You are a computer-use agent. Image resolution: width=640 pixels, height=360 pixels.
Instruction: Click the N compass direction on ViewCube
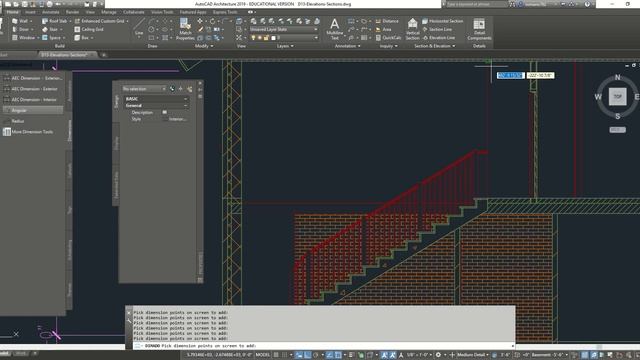(617, 77)
